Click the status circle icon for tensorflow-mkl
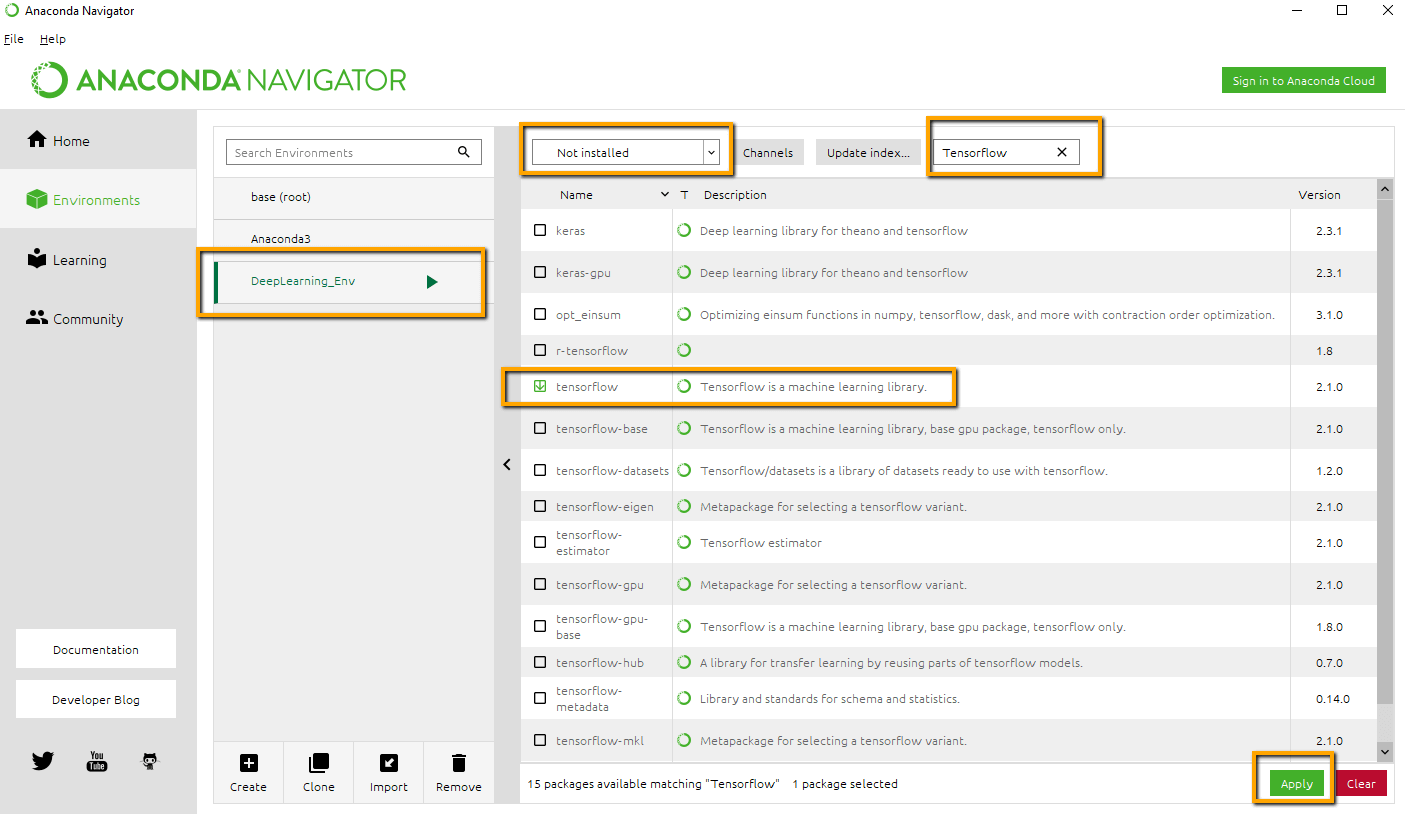This screenshot has height=814, width=1405. click(684, 740)
